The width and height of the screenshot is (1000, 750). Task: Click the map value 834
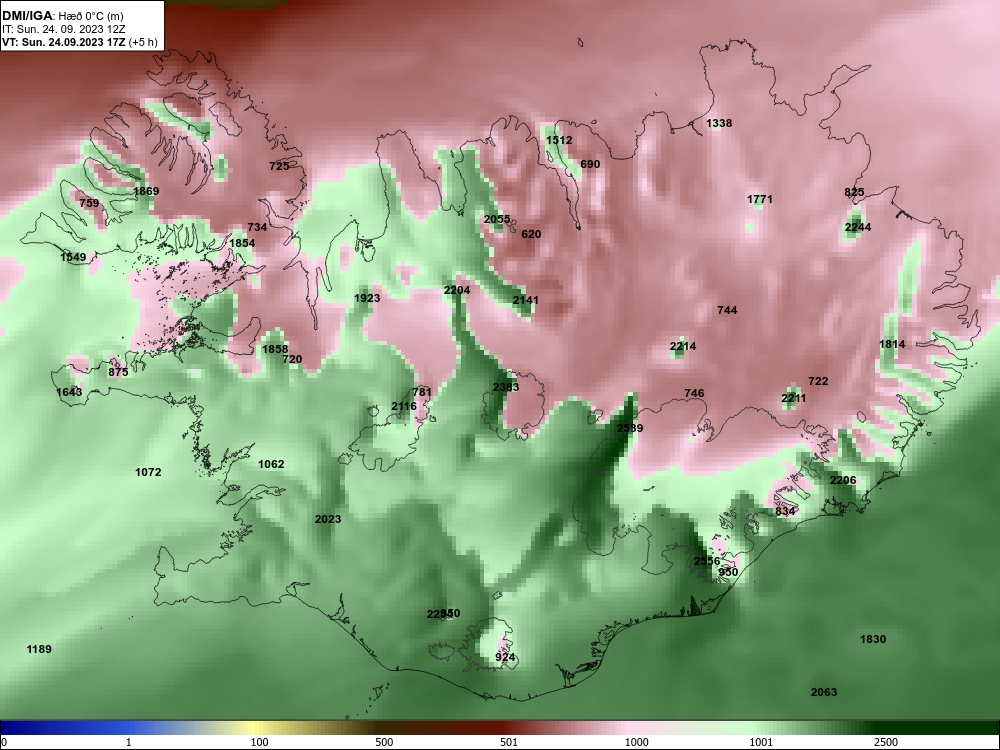(x=785, y=511)
